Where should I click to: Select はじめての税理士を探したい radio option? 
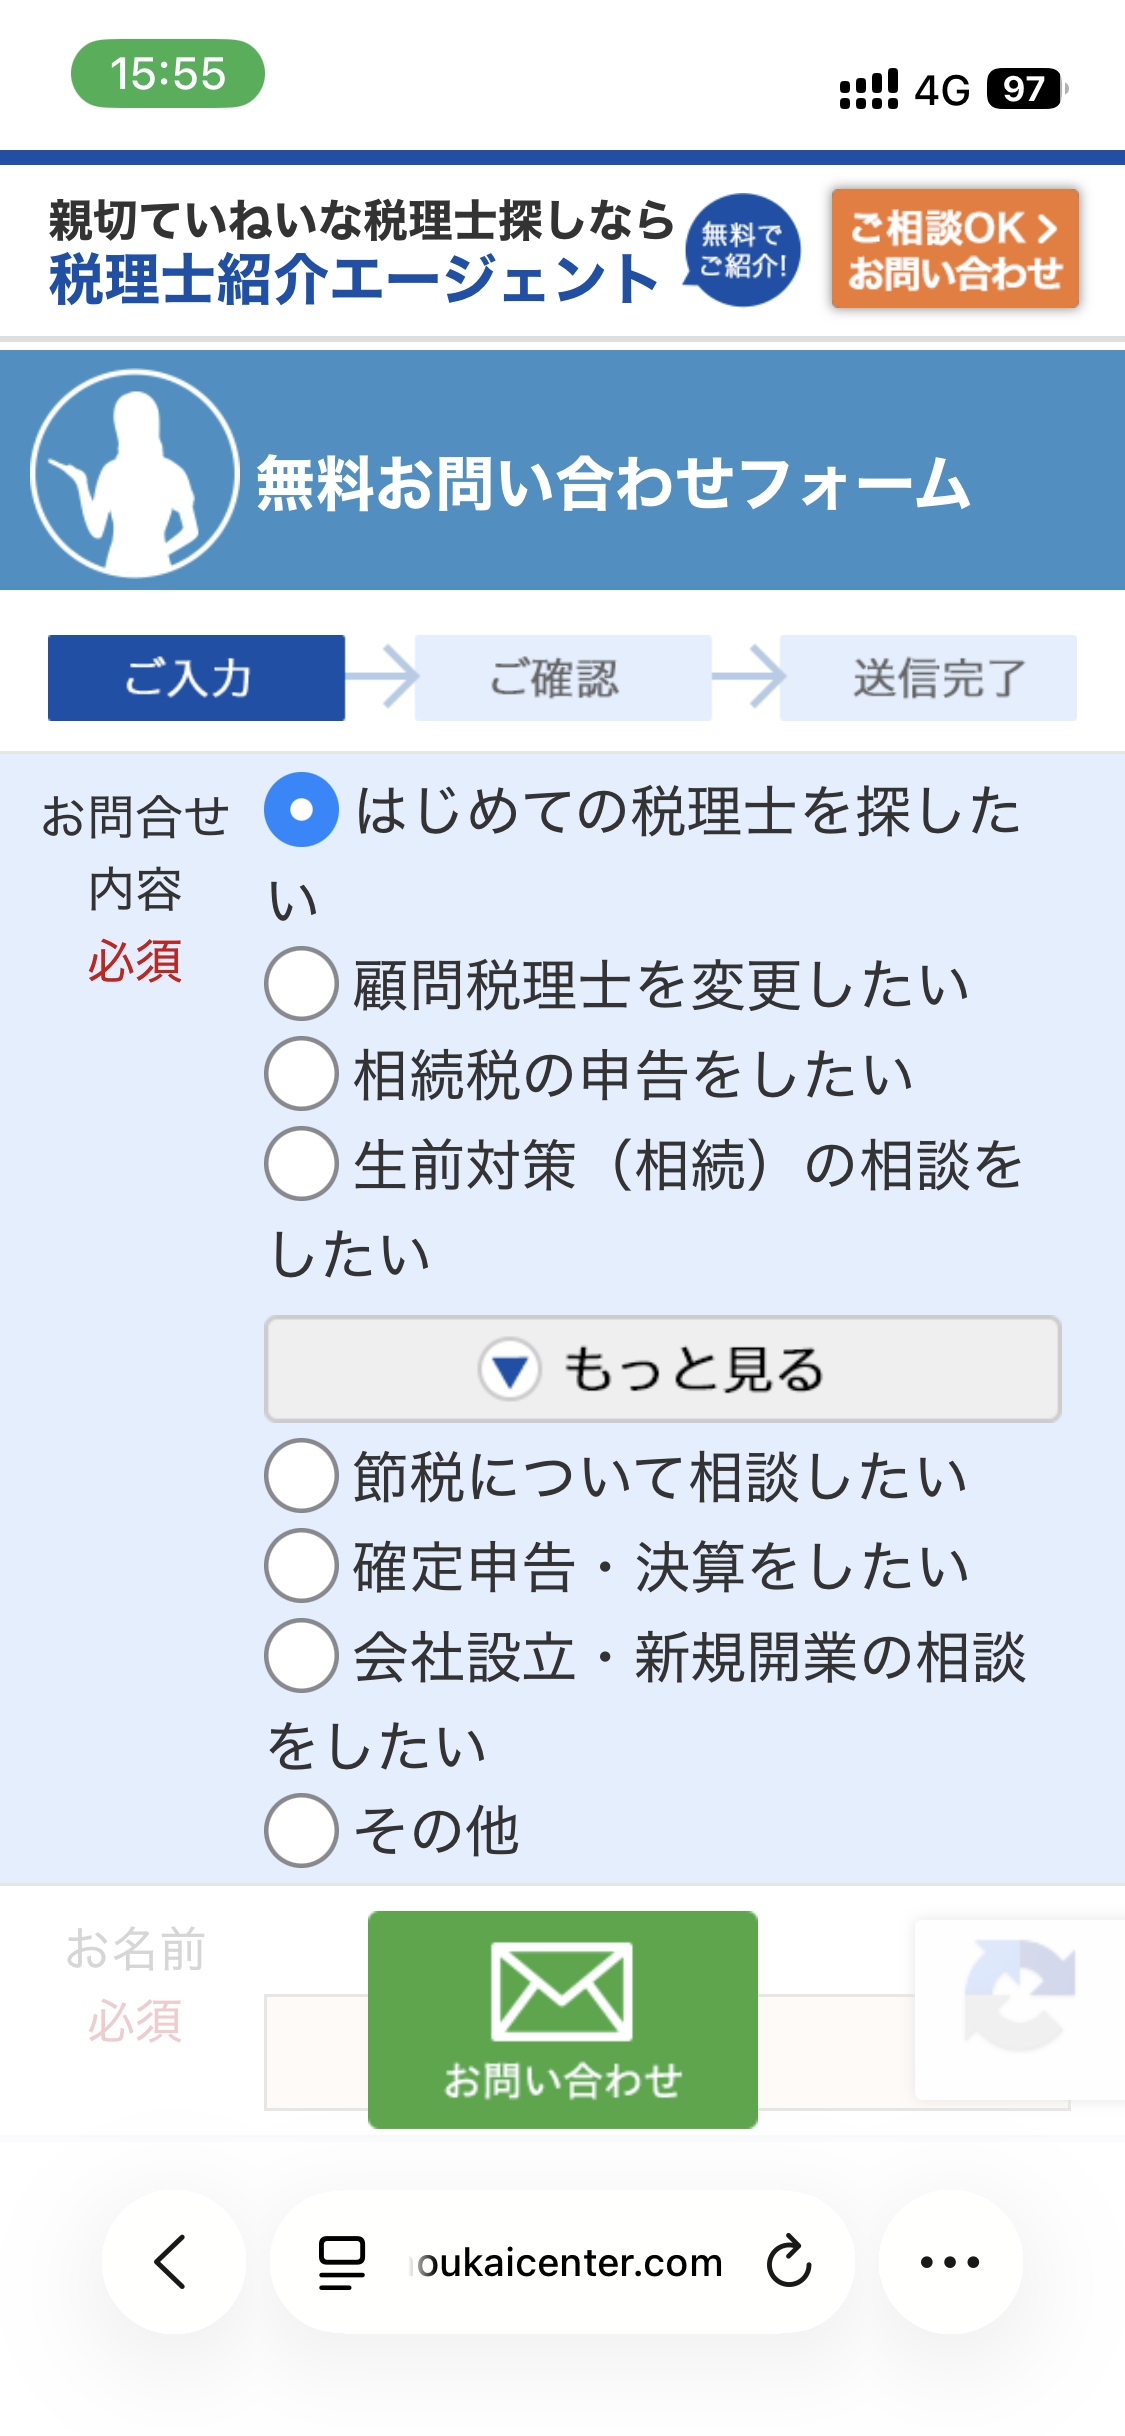301,810
